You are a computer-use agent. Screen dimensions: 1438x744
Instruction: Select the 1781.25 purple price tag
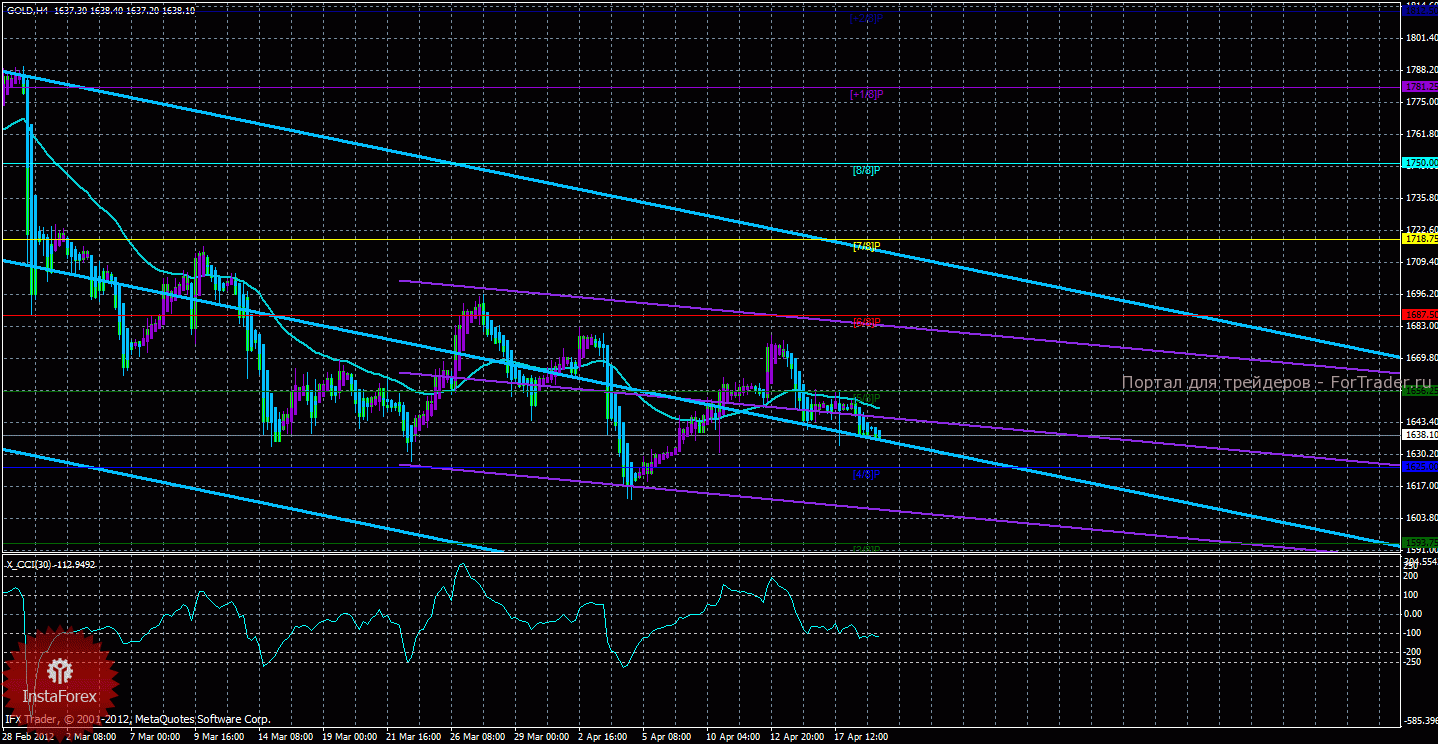(x=1420, y=87)
